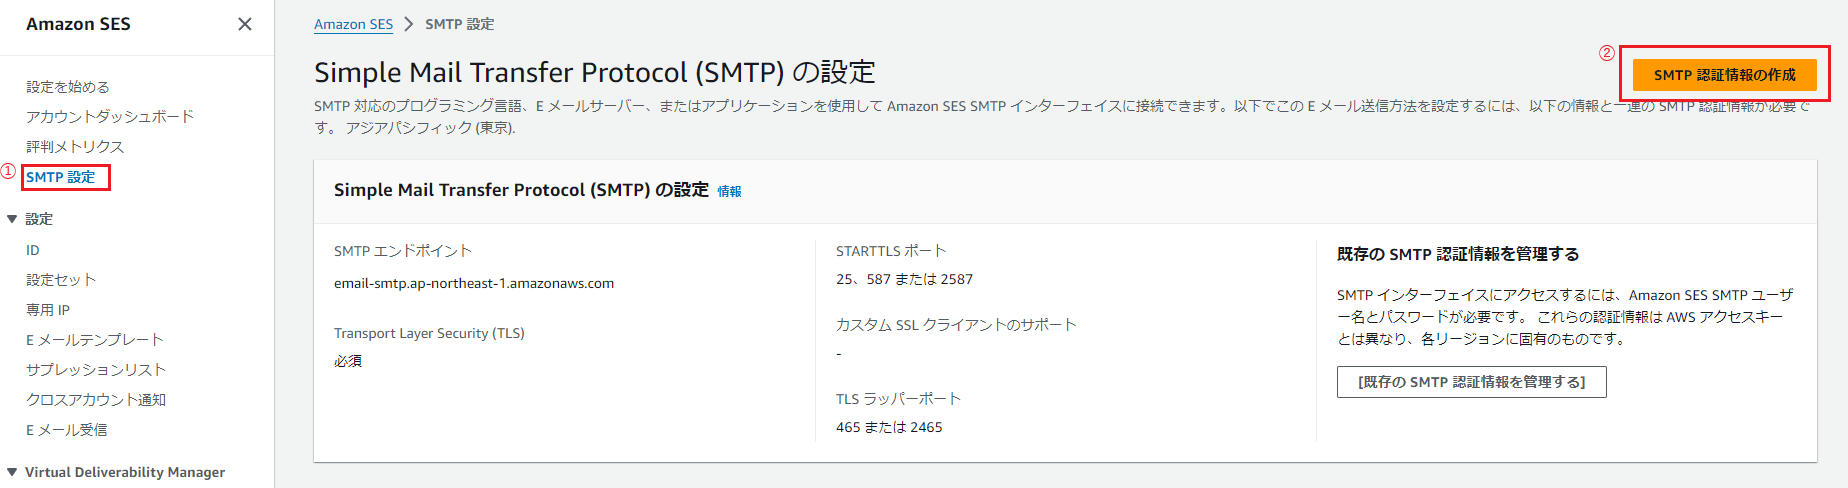
Task: Open サプレッションリスト page
Action: (96, 370)
